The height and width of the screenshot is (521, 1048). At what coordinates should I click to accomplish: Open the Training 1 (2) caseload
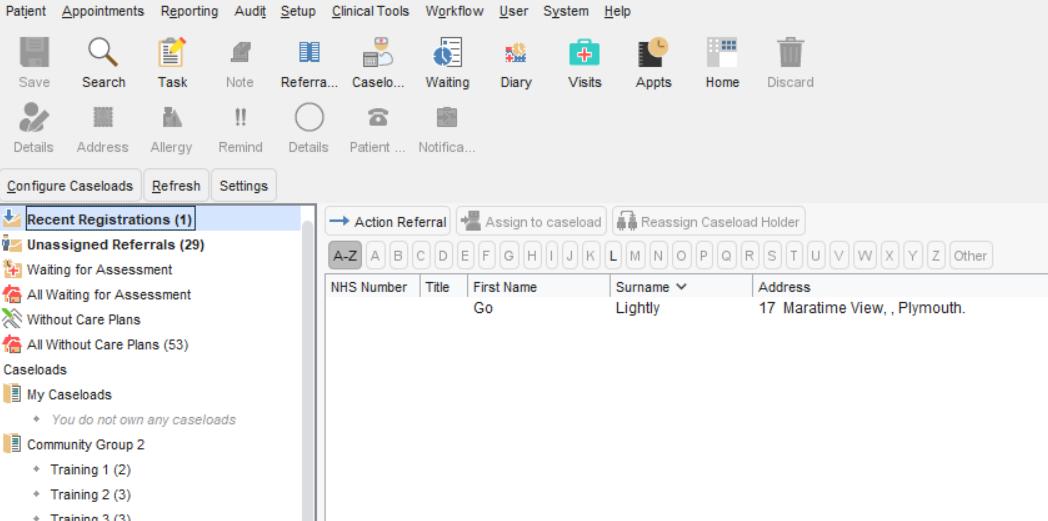pyautogui.click(x=91, y=470)
